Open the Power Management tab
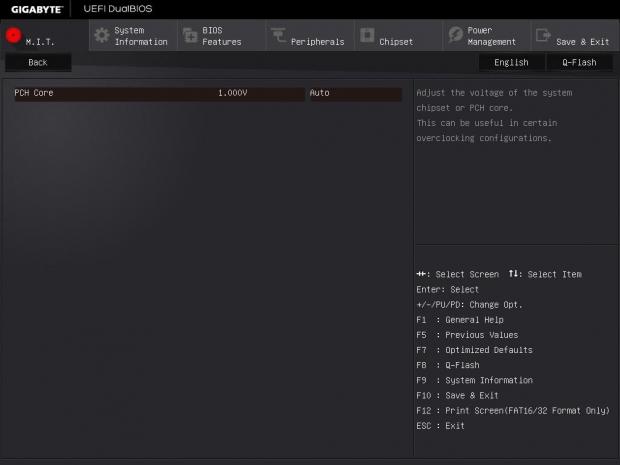Screen dimensions: 620x465 pyautogui.click(x=487, y=36)
